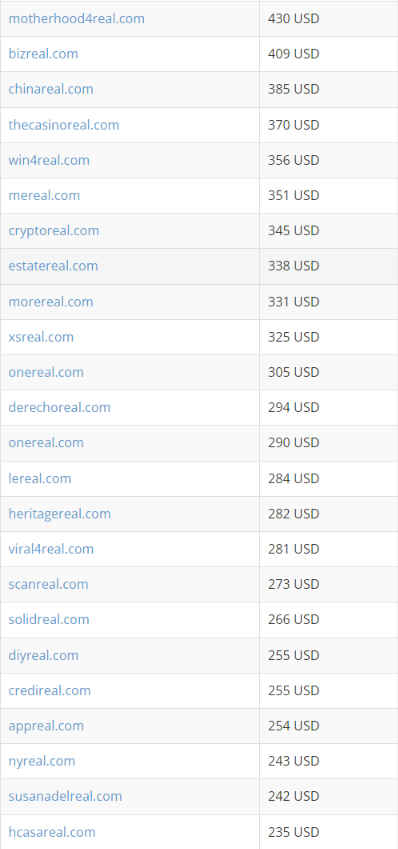398x849 pixels.
Task: Click onereal.com priced at 290 USD
Action: [46, 442]
